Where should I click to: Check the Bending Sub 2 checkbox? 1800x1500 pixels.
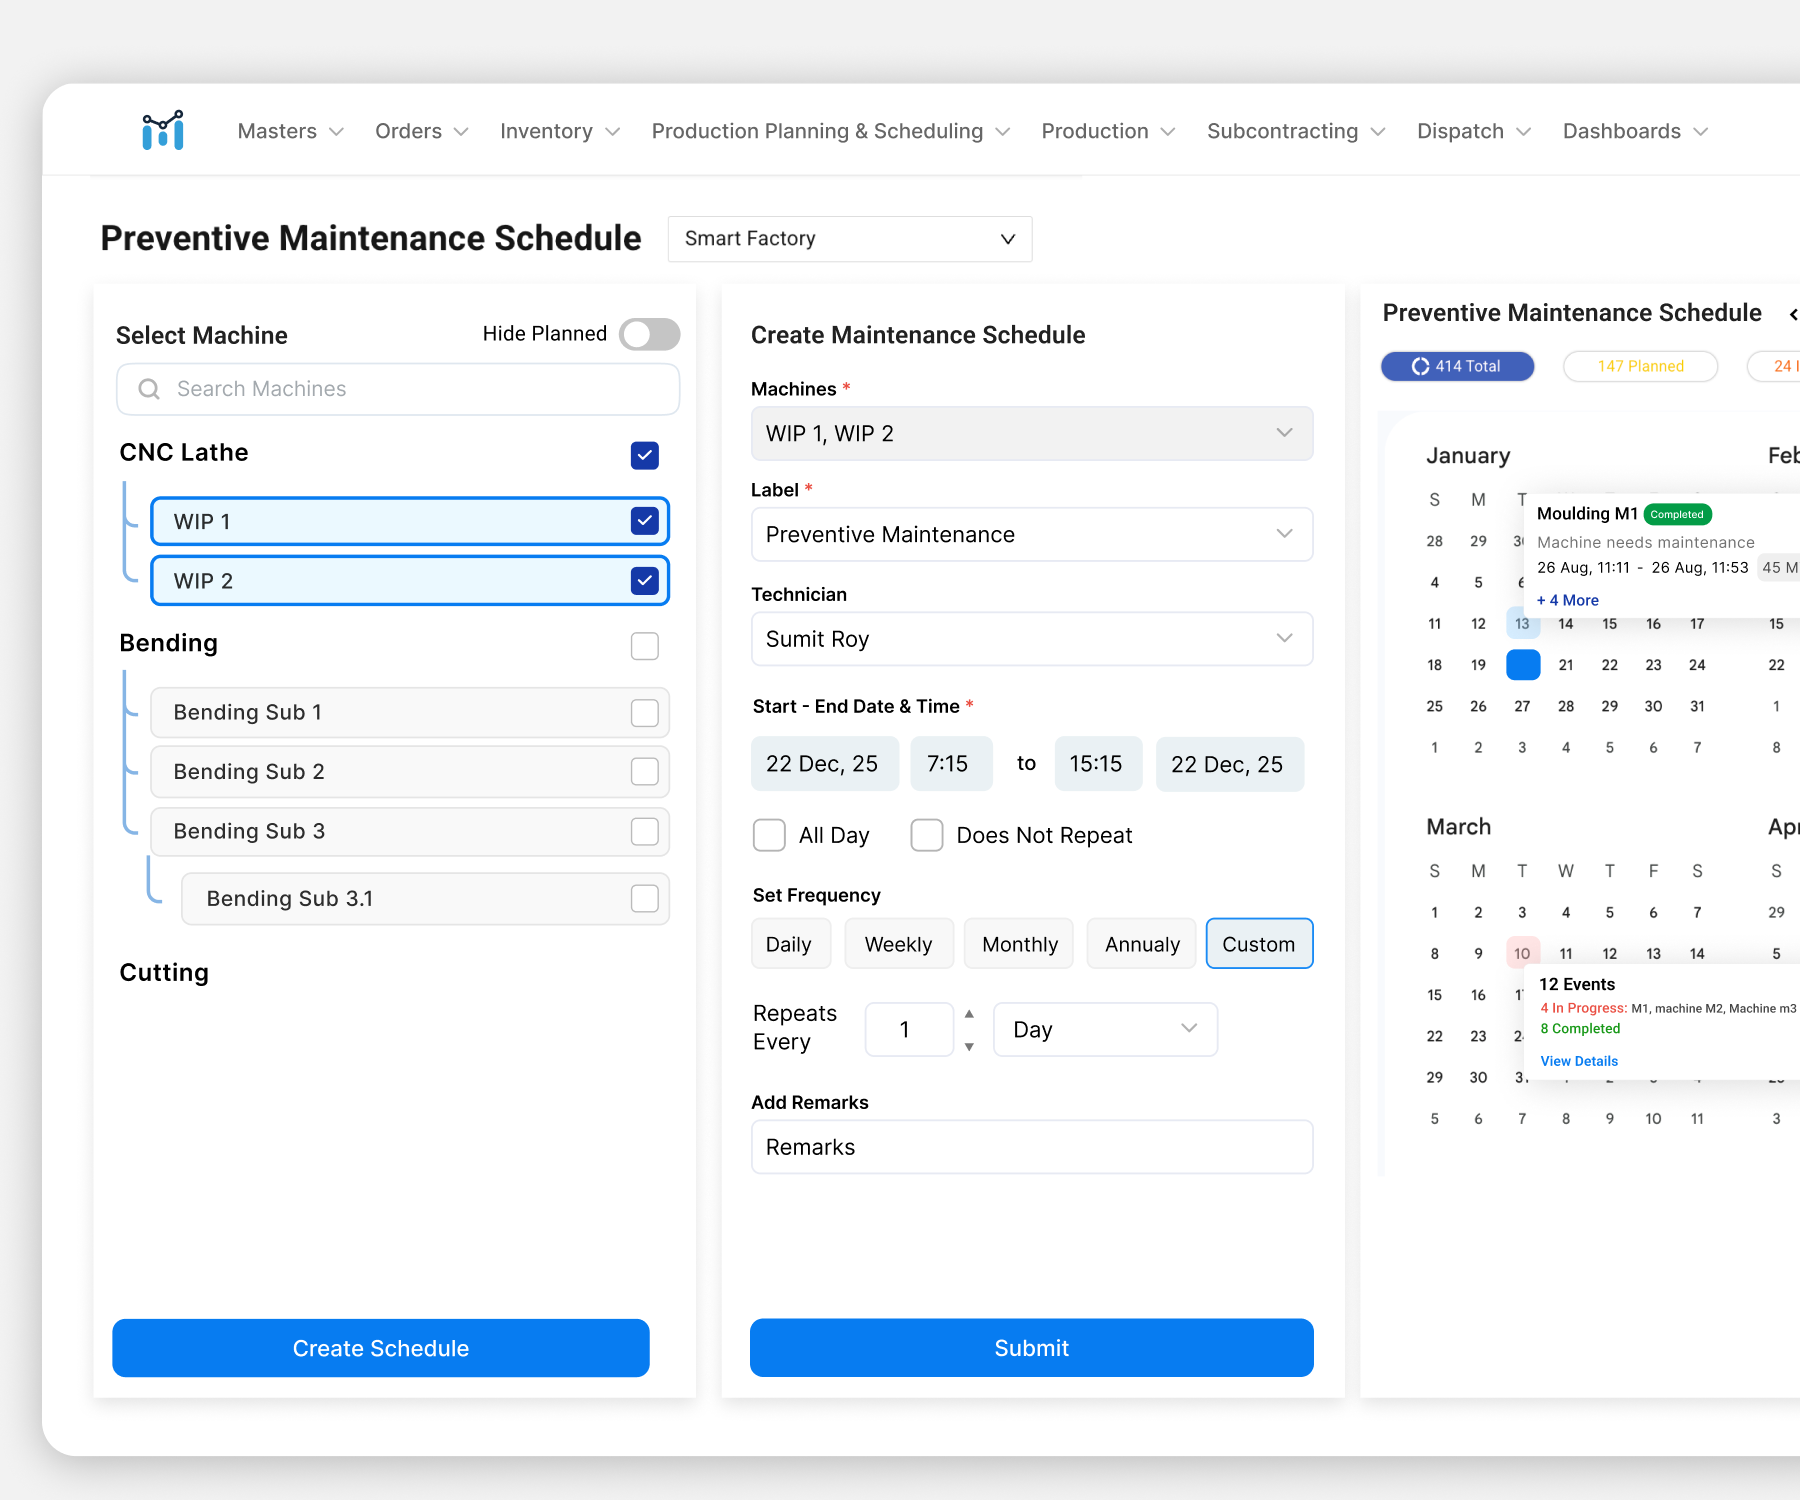[645, 772]
